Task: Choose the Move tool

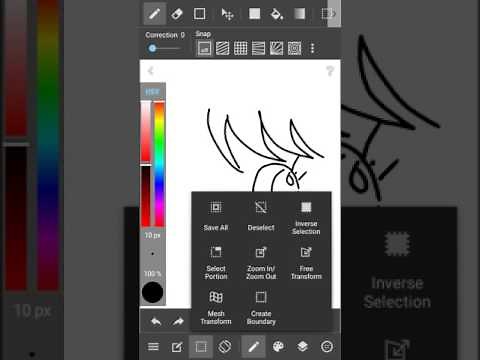Action: 228,14
